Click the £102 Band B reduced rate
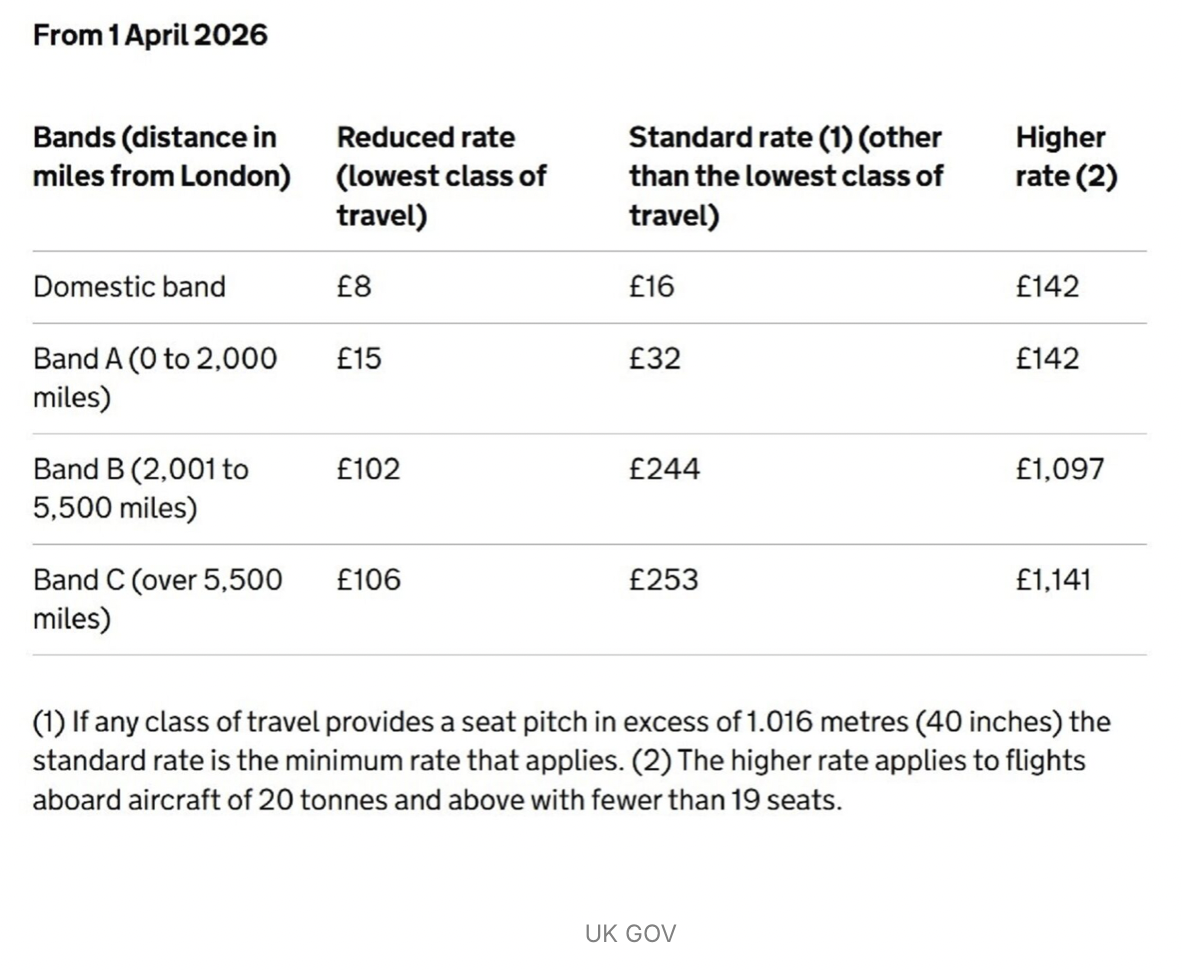Image resolution: width=1182 pixels, height=970 pixels. [368, 469]
